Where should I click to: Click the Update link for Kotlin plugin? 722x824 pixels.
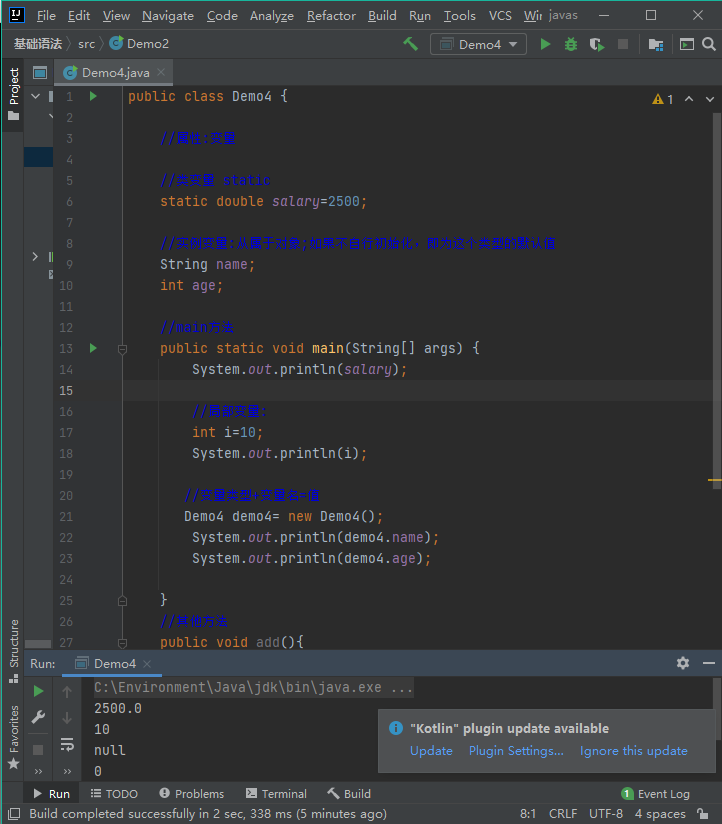point(431,751)
